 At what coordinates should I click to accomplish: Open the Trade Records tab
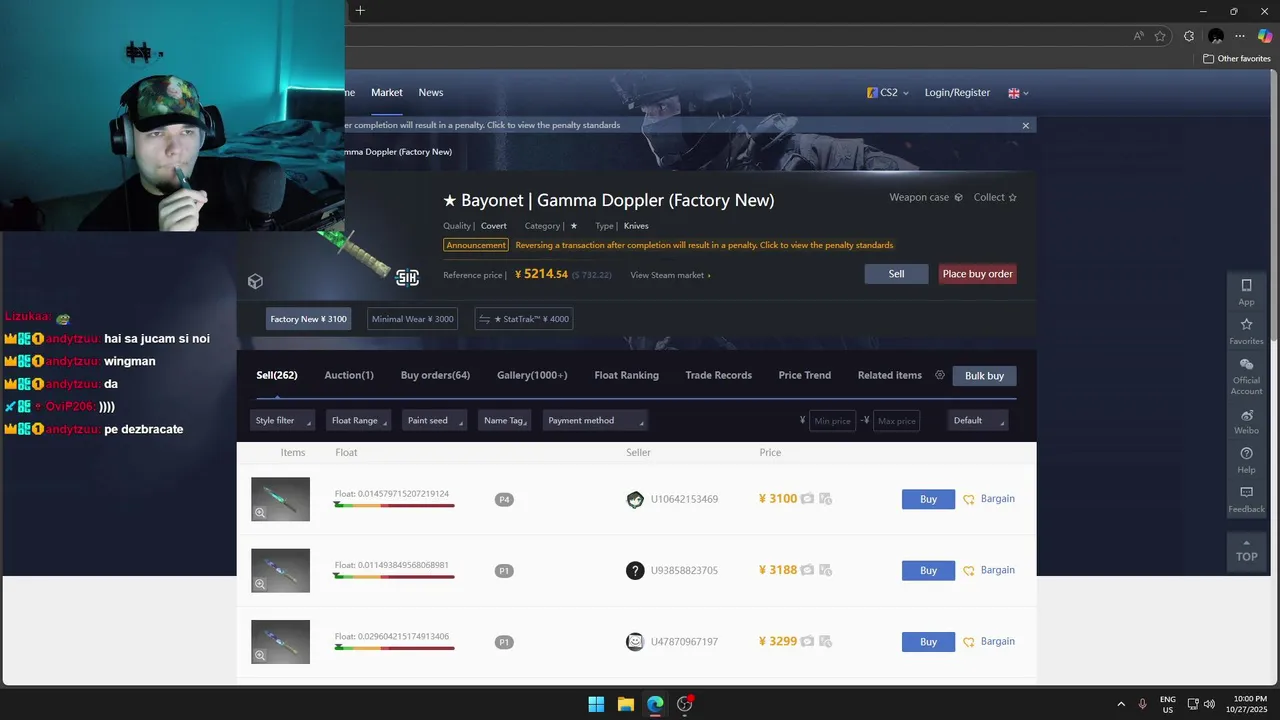pyautogui.click(x=718, y=375)
